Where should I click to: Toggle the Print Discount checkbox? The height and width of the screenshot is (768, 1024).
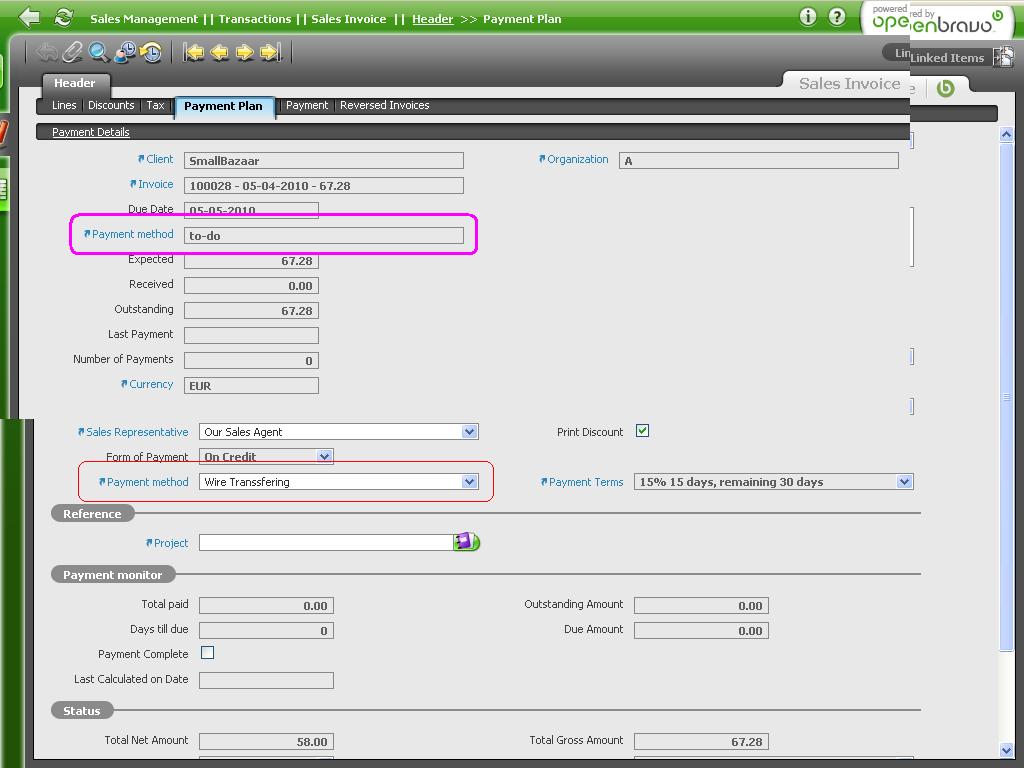click(642, 431)
